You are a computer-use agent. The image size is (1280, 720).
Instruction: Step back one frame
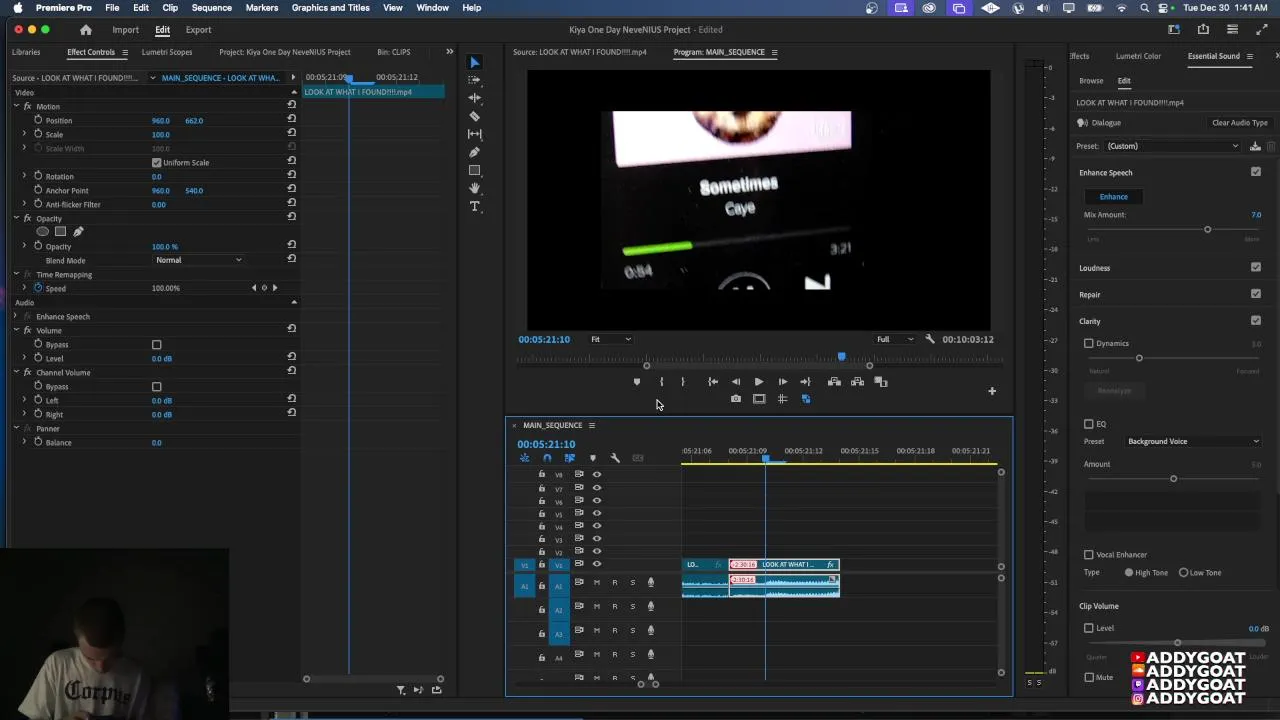736,382
